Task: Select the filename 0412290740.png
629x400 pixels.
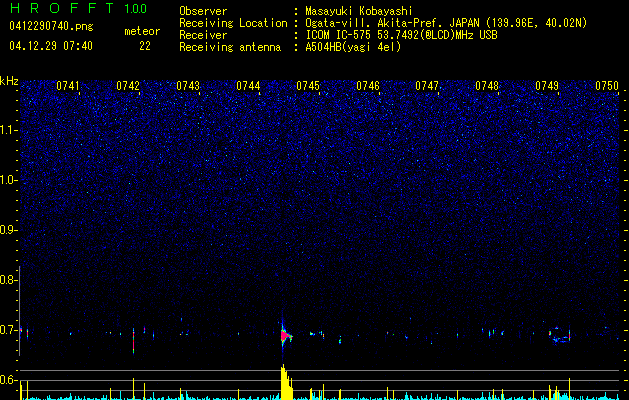Action: (51, 26)
